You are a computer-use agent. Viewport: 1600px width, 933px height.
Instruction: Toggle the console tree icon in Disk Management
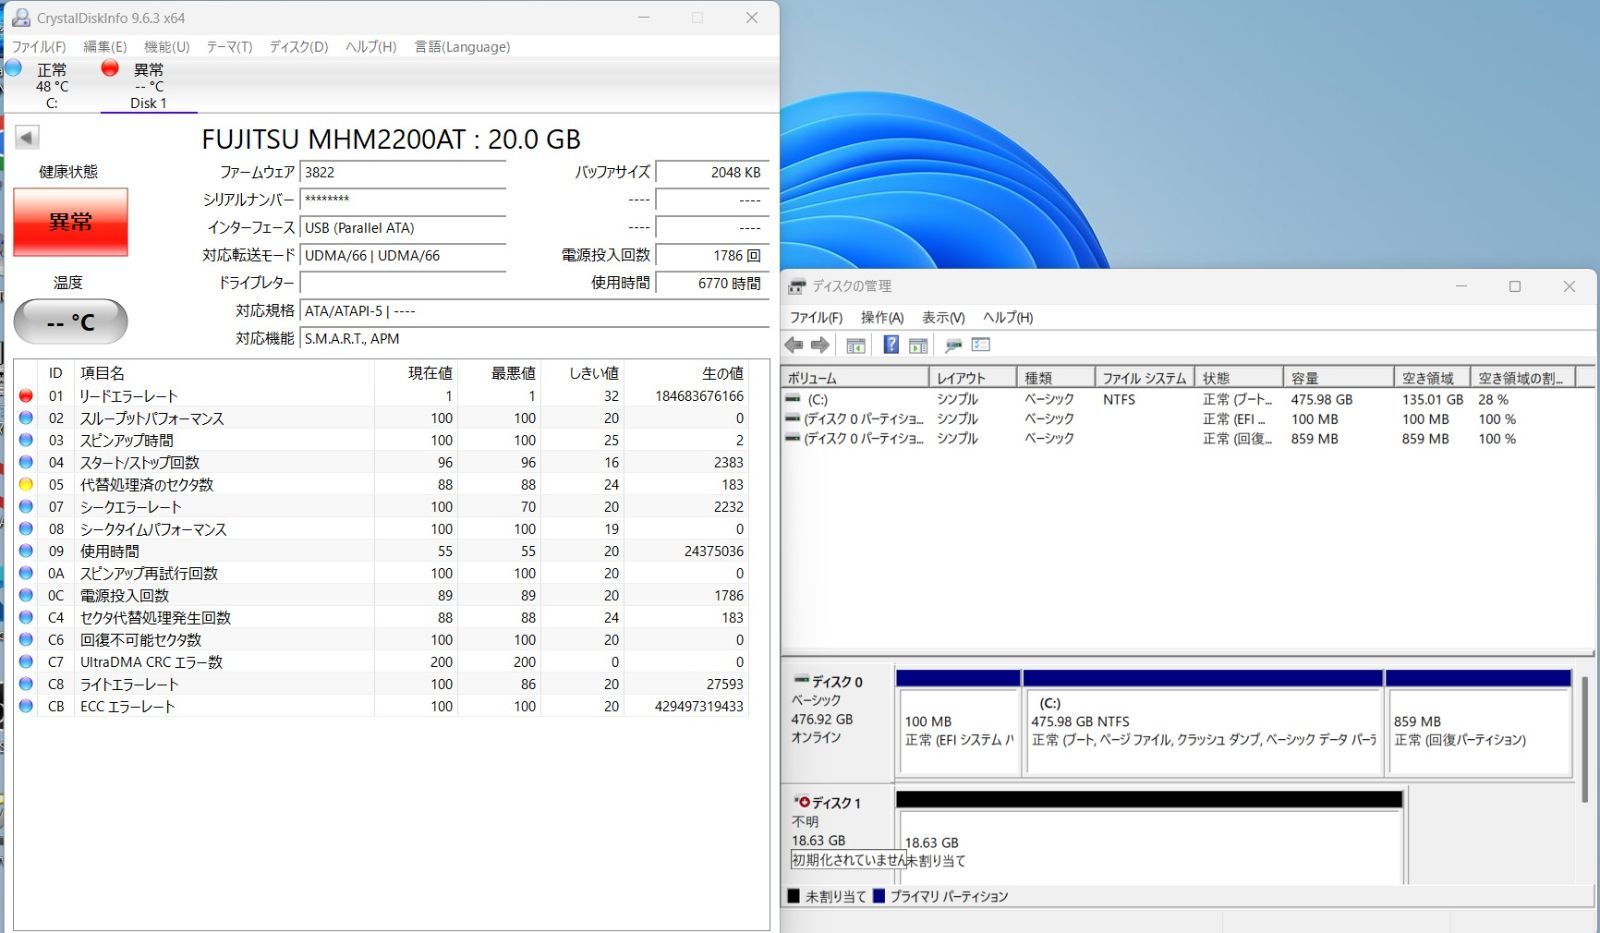pyautogui.click(x=856, y=345)
